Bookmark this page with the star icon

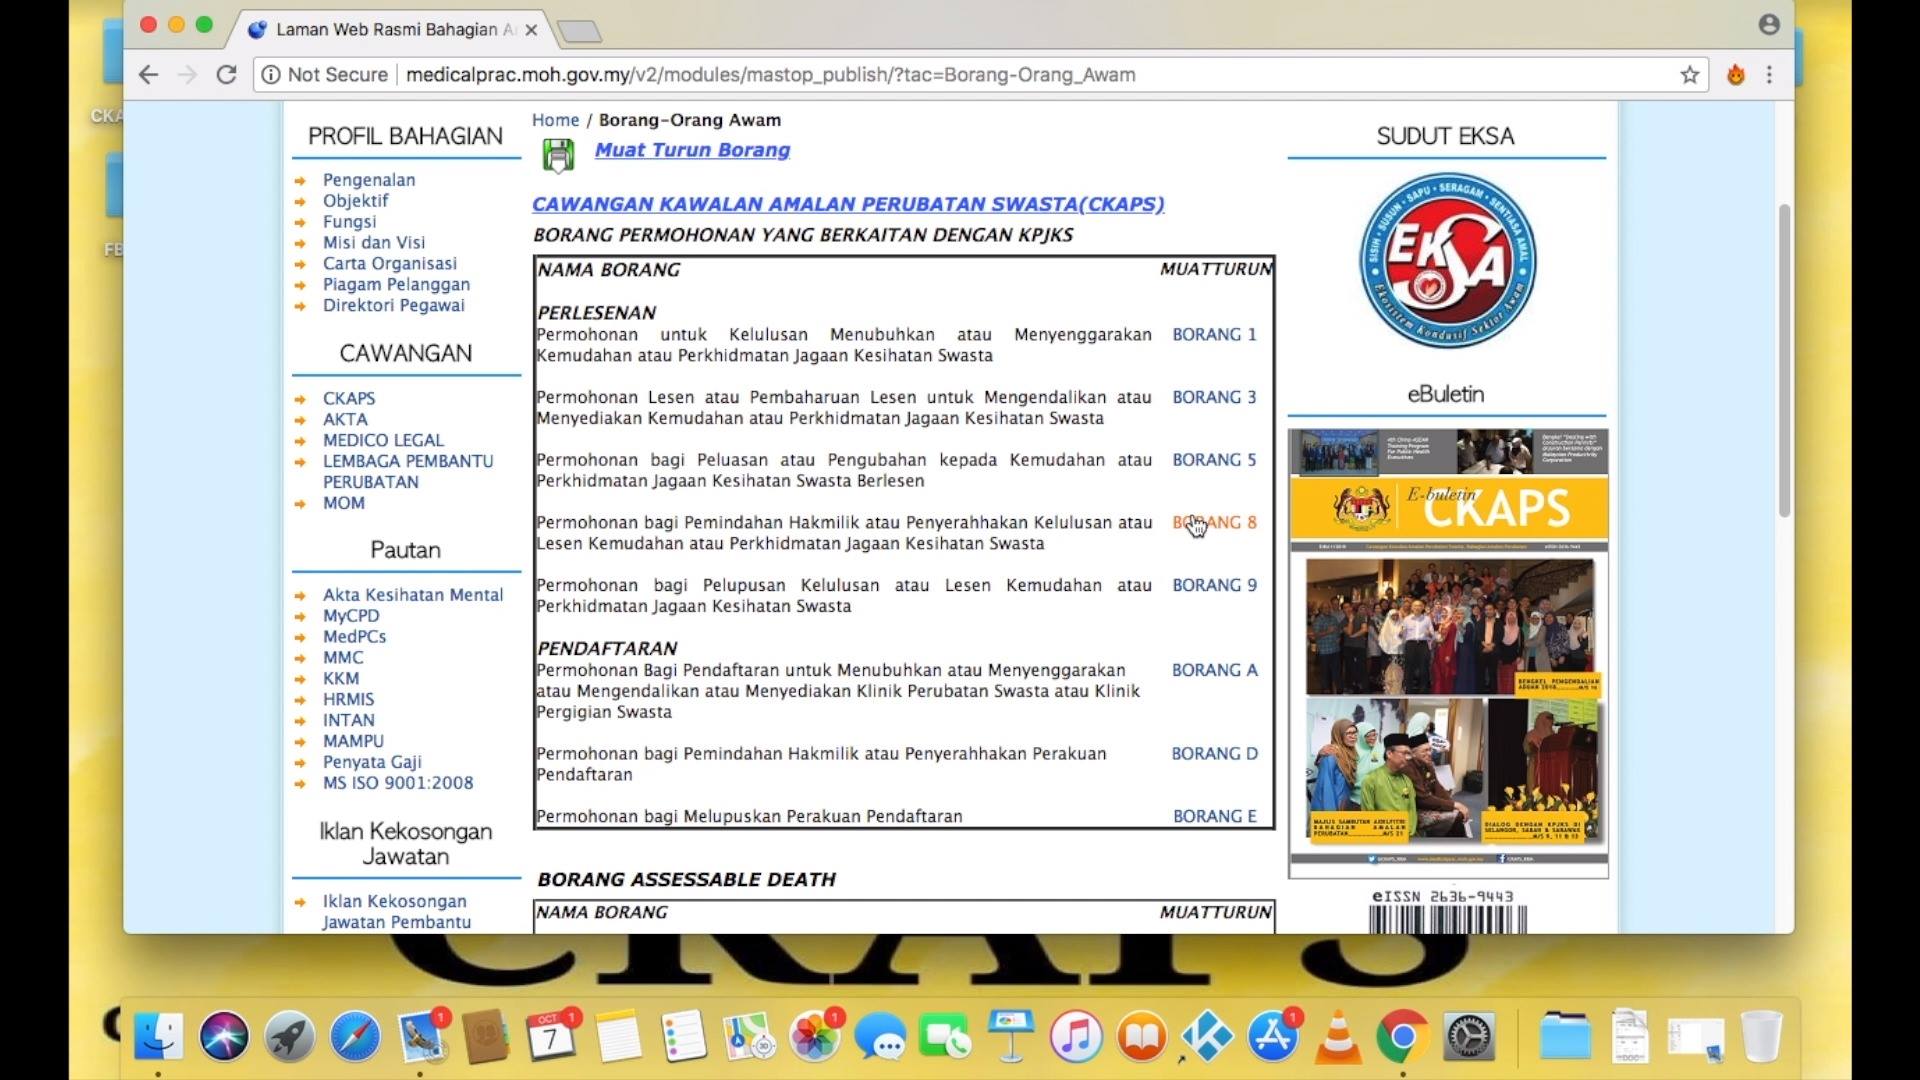pos(1690,75)
